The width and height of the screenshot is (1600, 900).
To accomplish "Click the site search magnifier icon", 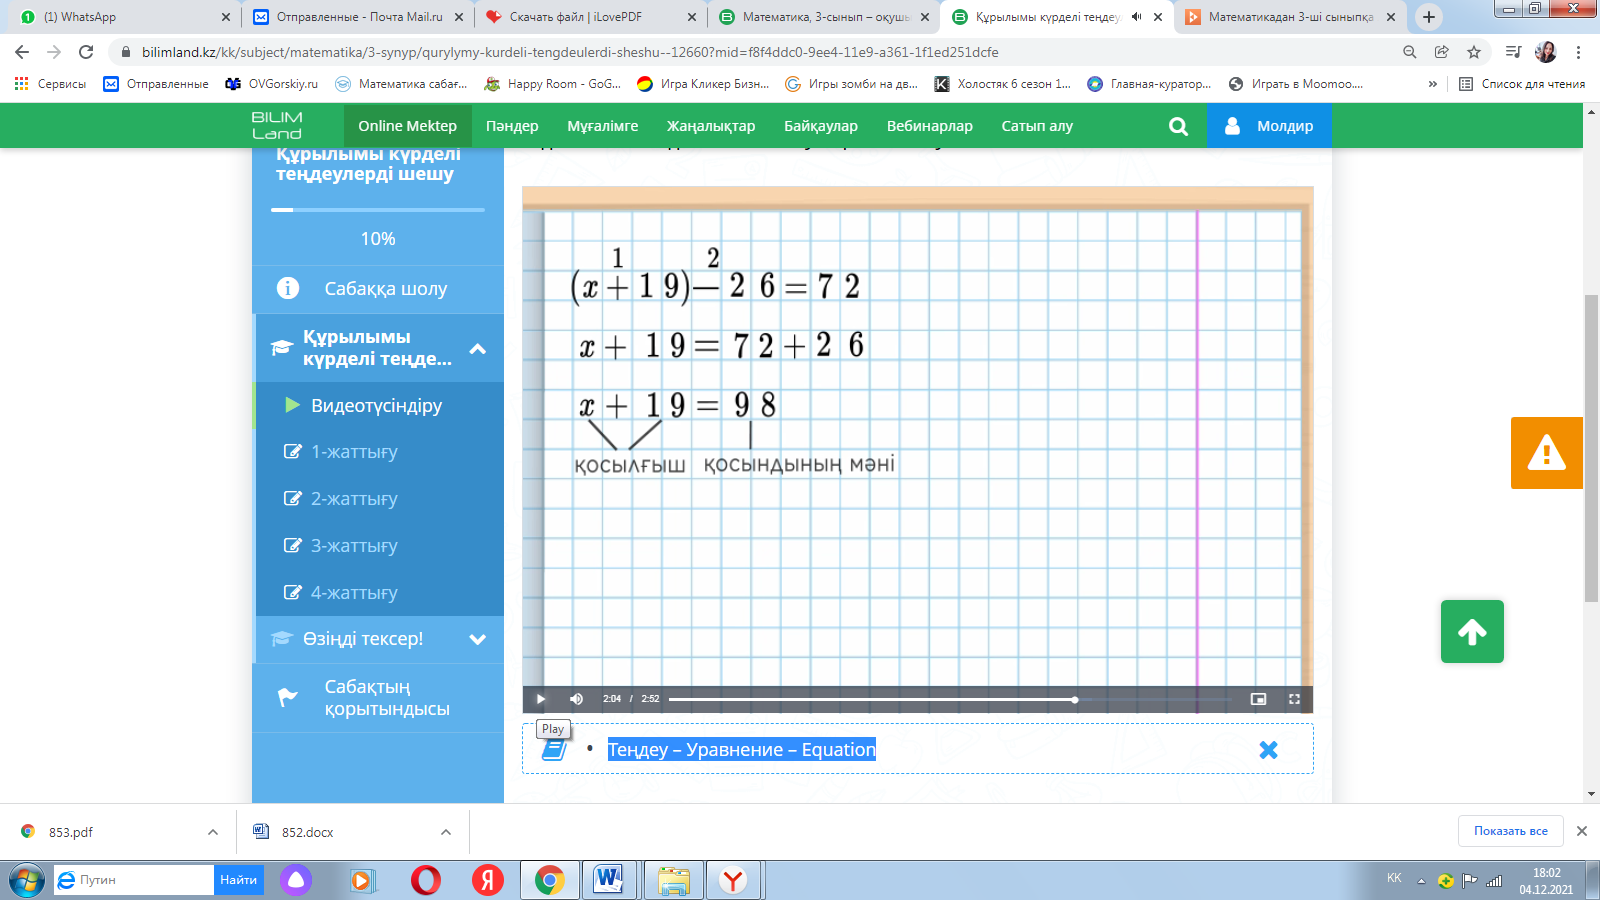I will (1178, 126).
